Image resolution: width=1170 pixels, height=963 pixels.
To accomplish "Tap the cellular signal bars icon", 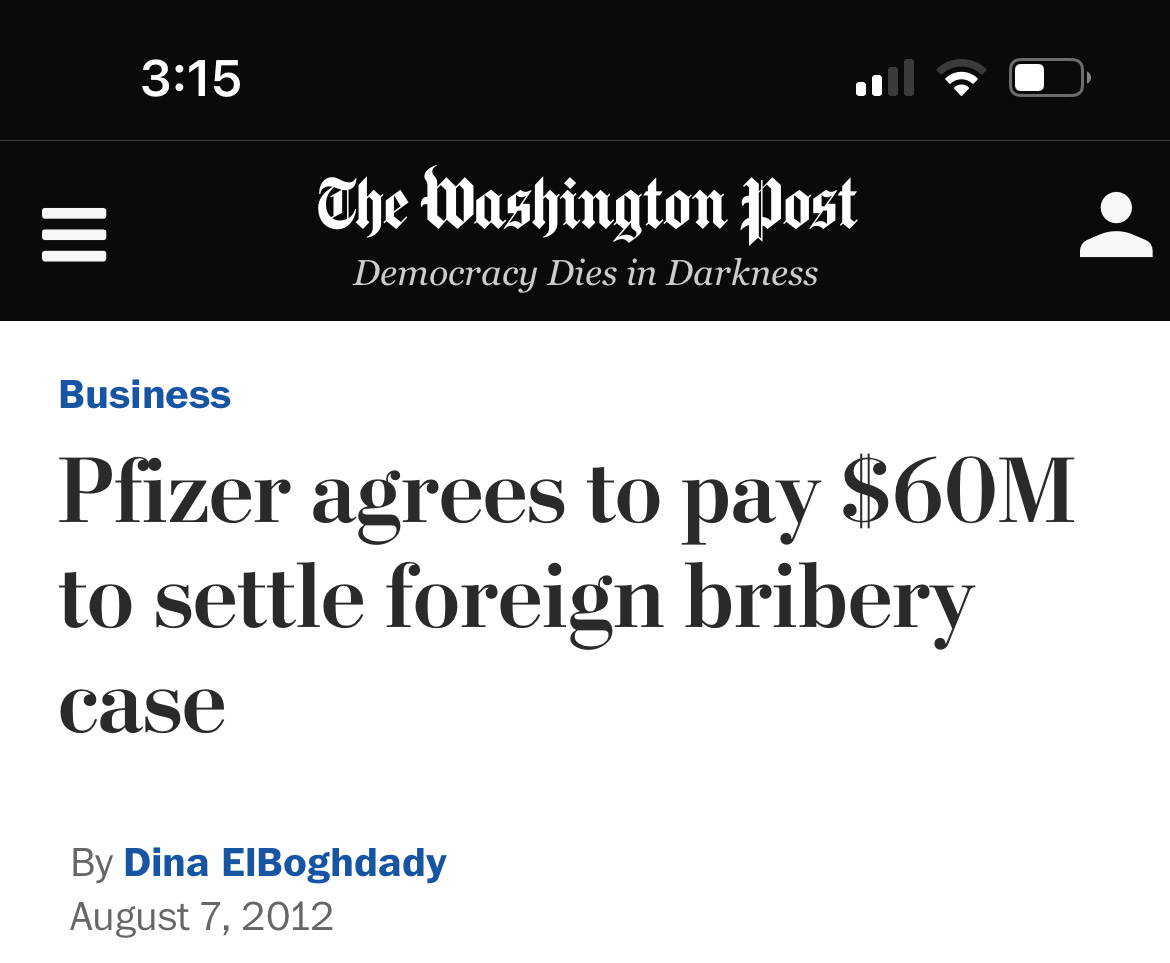I will 884,78.
